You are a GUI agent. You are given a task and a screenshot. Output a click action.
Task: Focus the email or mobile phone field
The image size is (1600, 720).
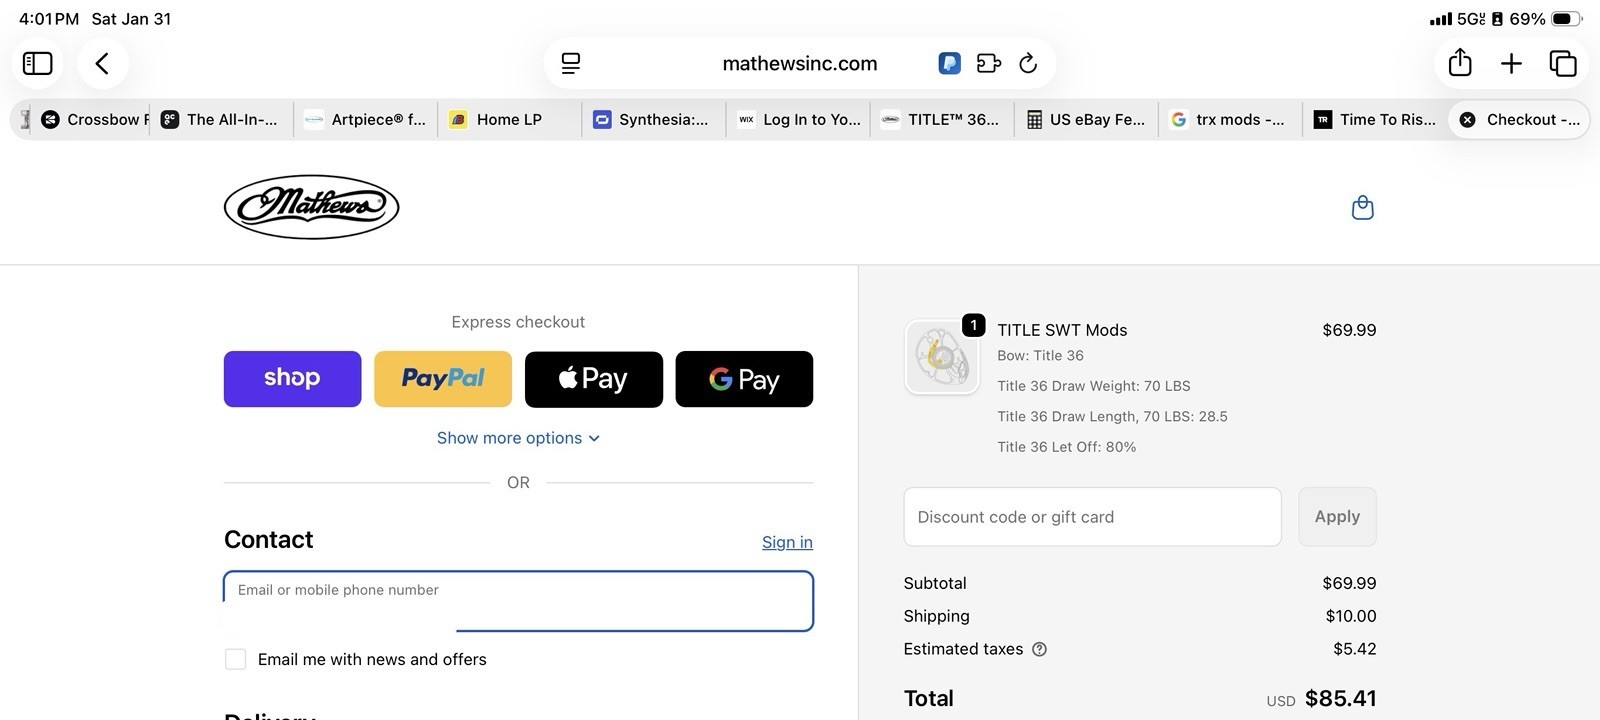pyautogui.click(x=518, y=601)
